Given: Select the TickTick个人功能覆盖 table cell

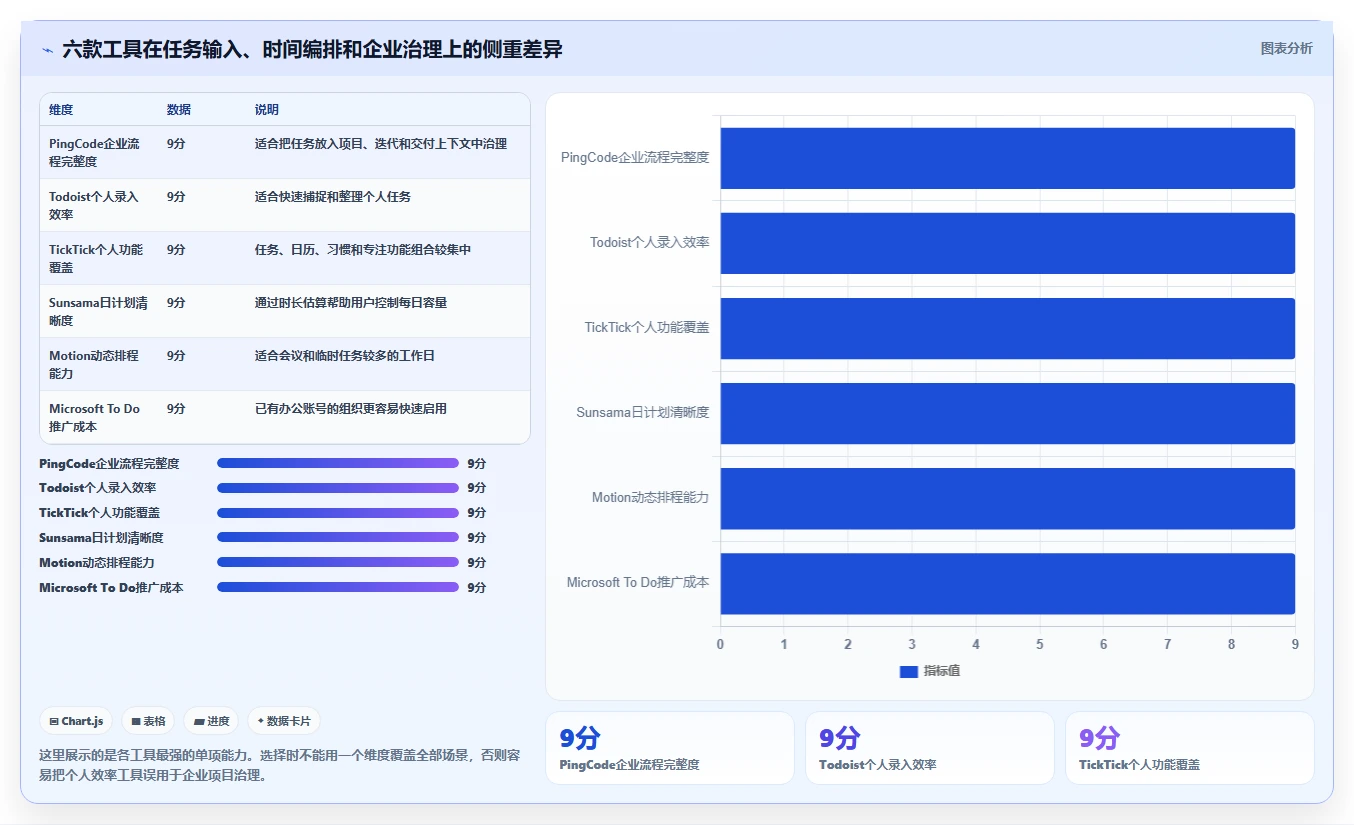Looking at the screenshot, I should point(96,258).
